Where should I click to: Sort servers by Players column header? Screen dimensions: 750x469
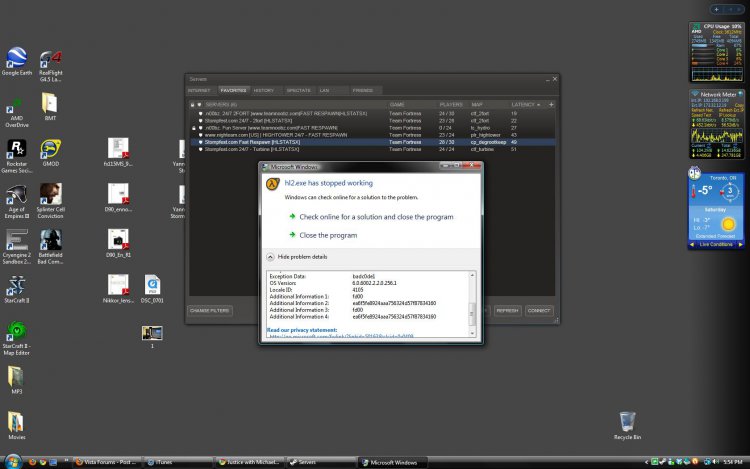tap(451, 105)
